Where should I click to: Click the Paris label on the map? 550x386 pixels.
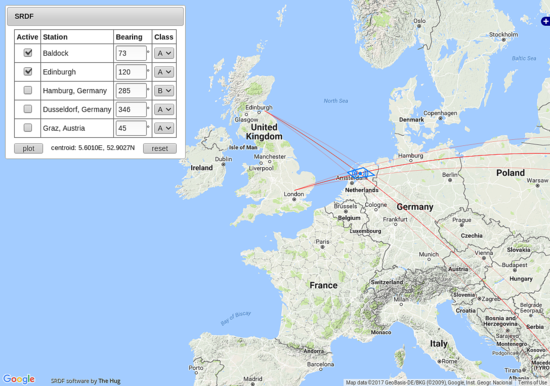[x=322, y=242]
